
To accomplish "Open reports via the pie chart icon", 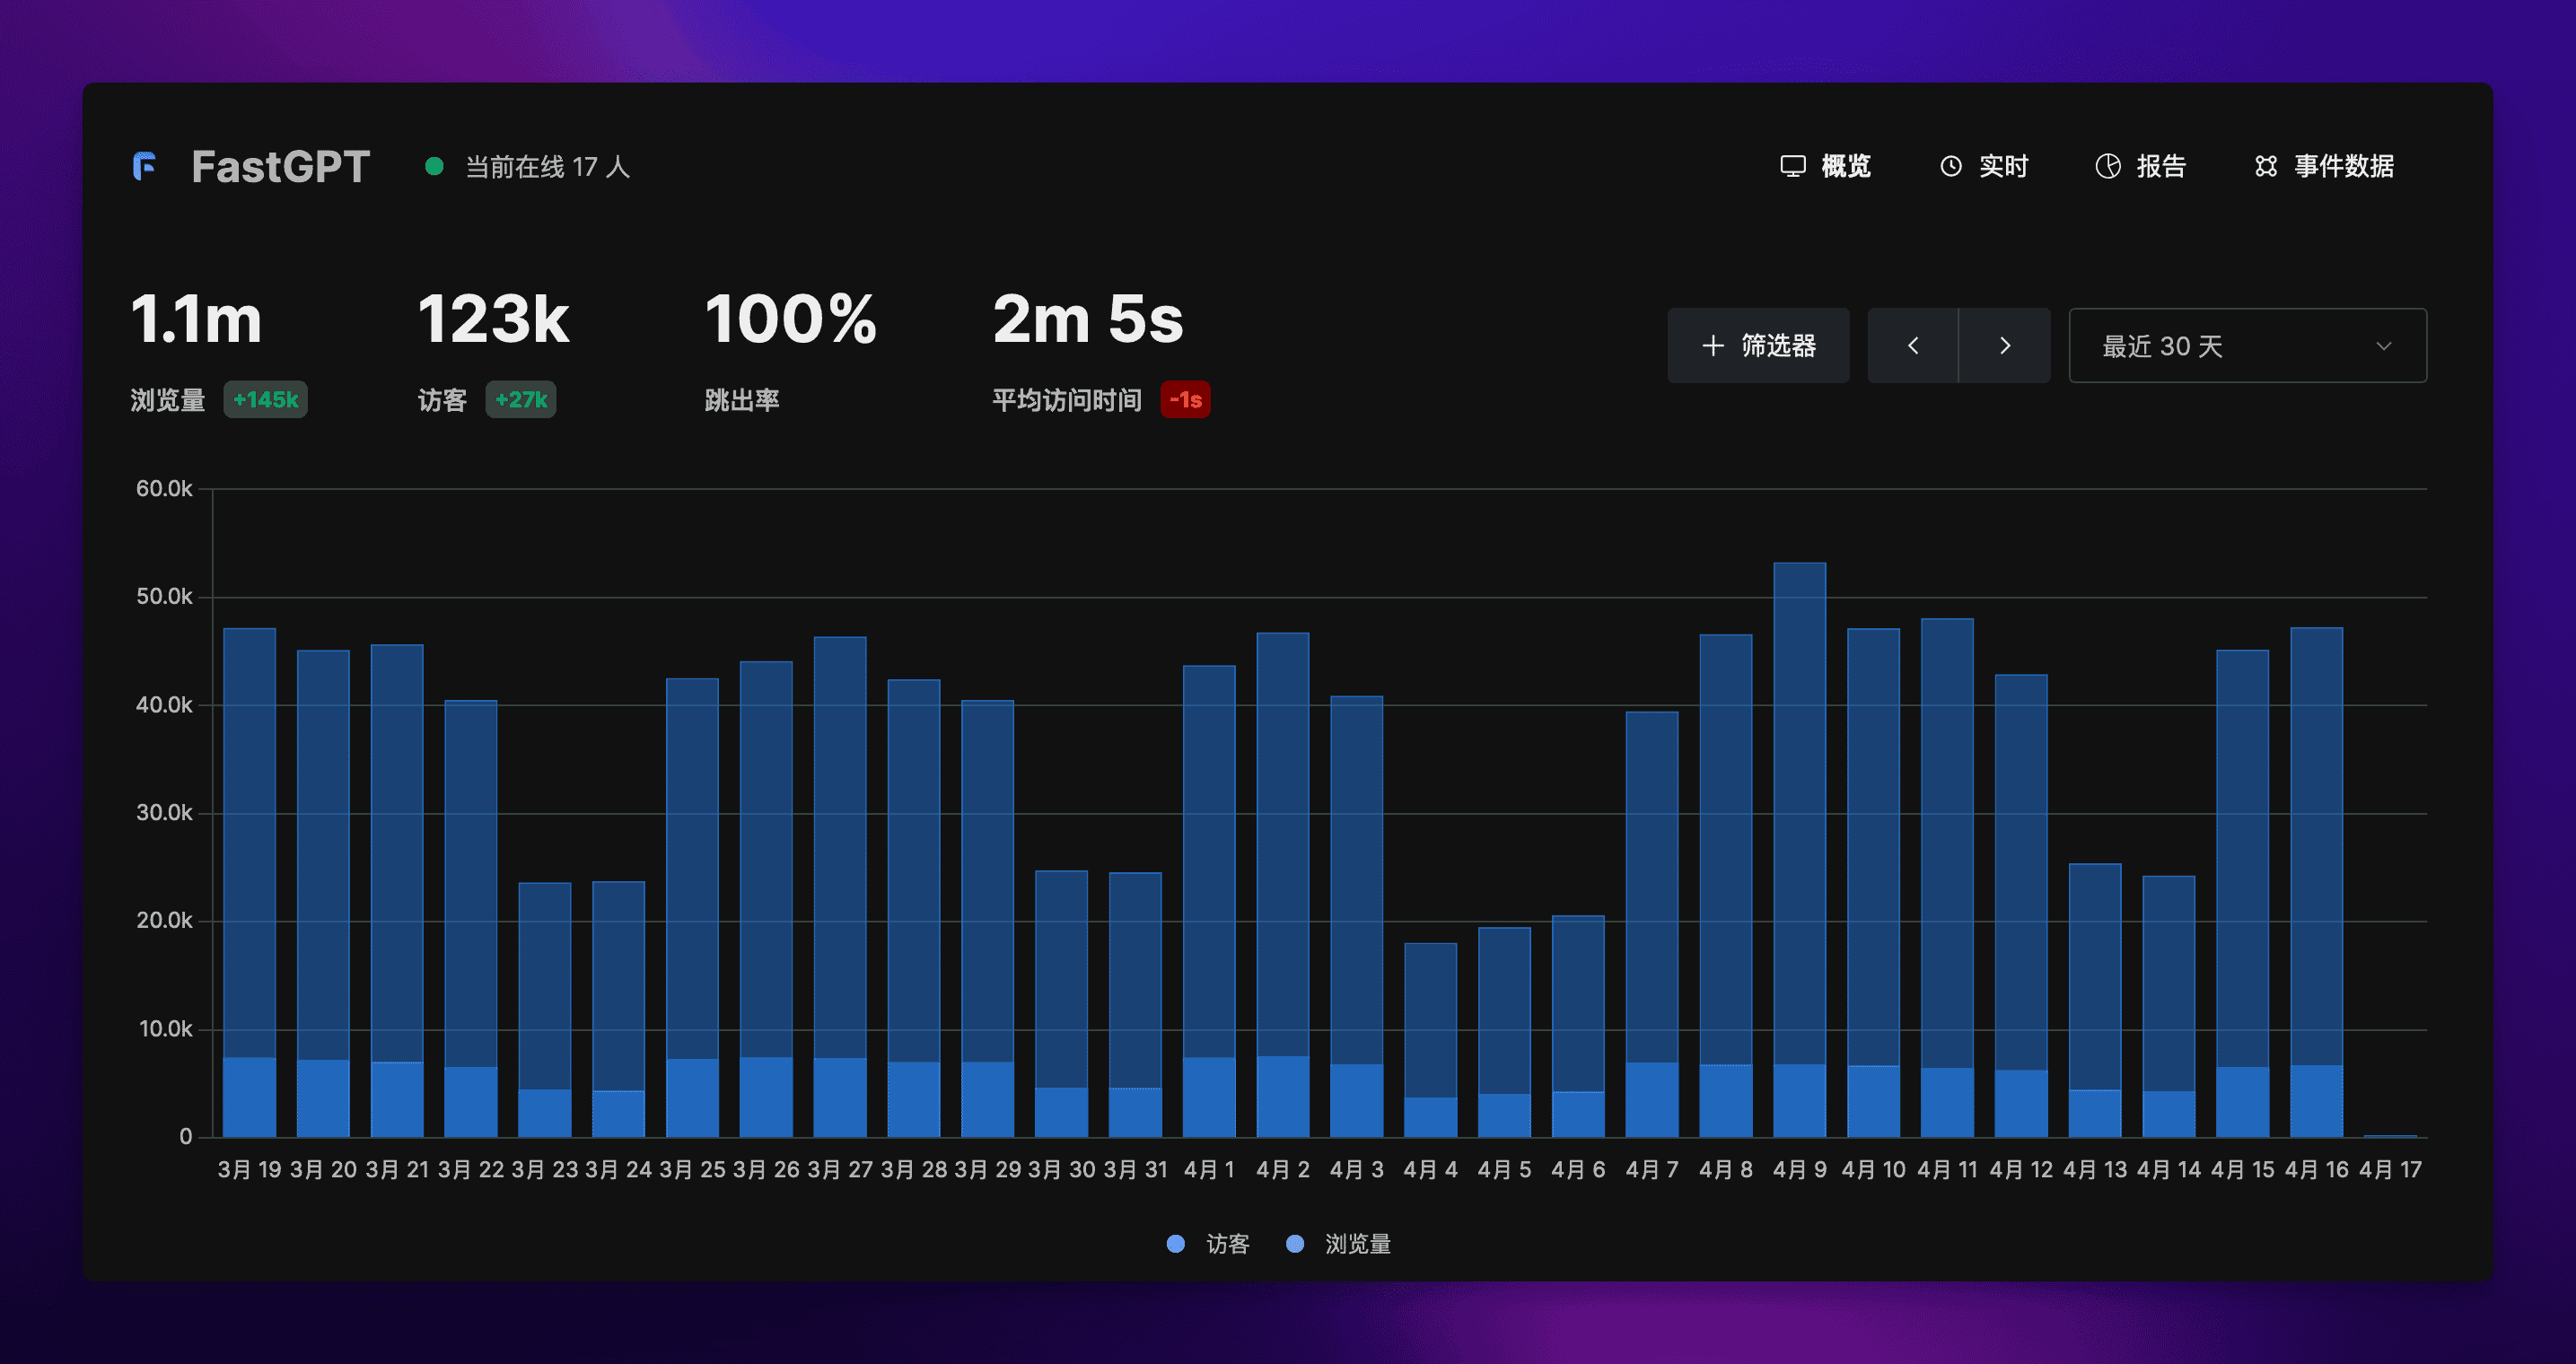I will click(x=2108, y=166).
